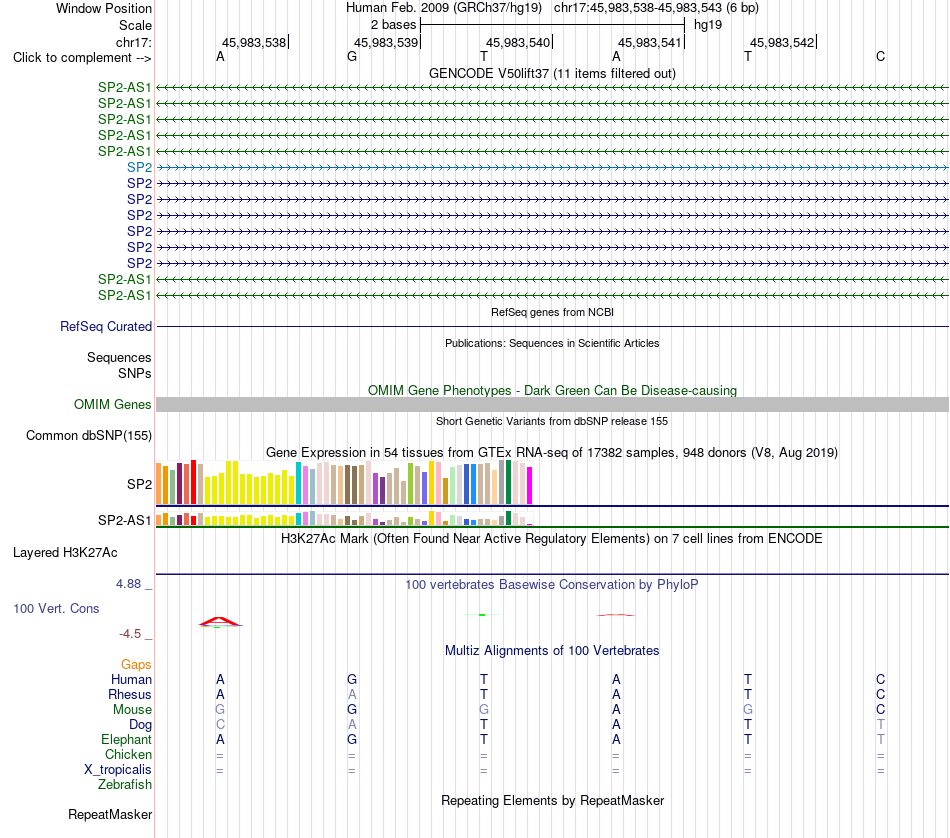Open 'Repeating Elements by RepeatMasker' title

552,800
